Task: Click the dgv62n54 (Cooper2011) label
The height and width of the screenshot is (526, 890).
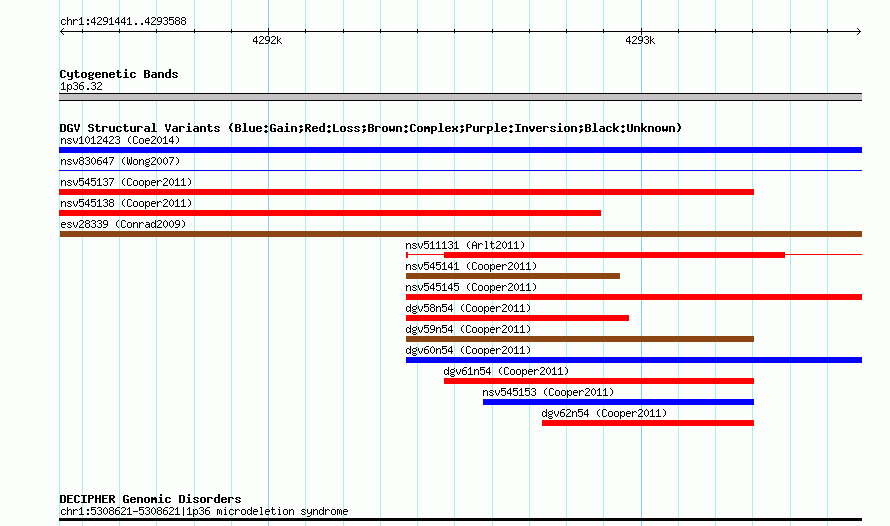Action: click(x=604, y=413)
